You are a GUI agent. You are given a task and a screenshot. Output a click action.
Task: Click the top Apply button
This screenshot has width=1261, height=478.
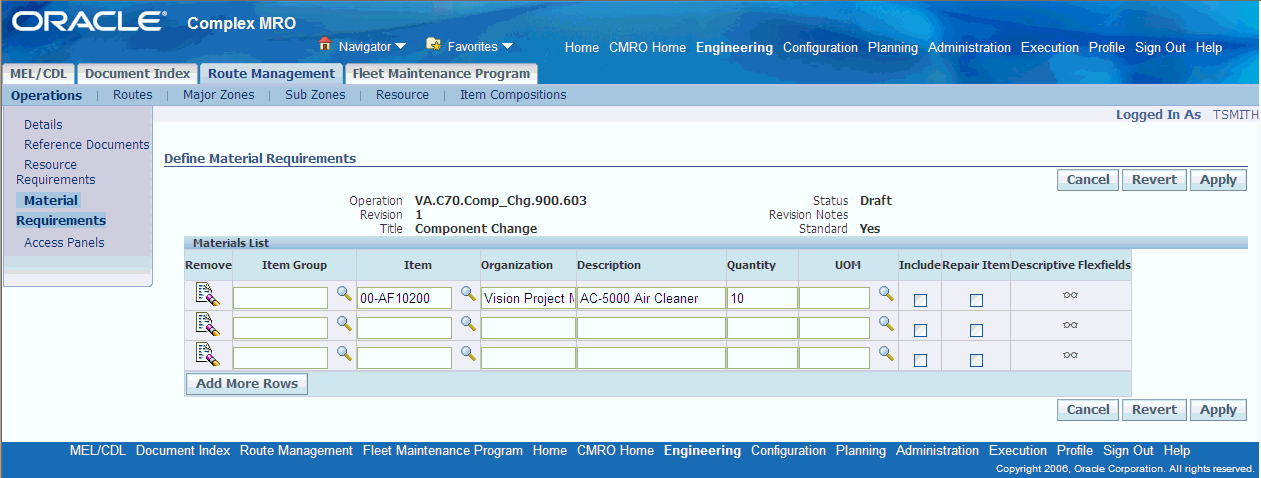click(x=1218, y=180)
